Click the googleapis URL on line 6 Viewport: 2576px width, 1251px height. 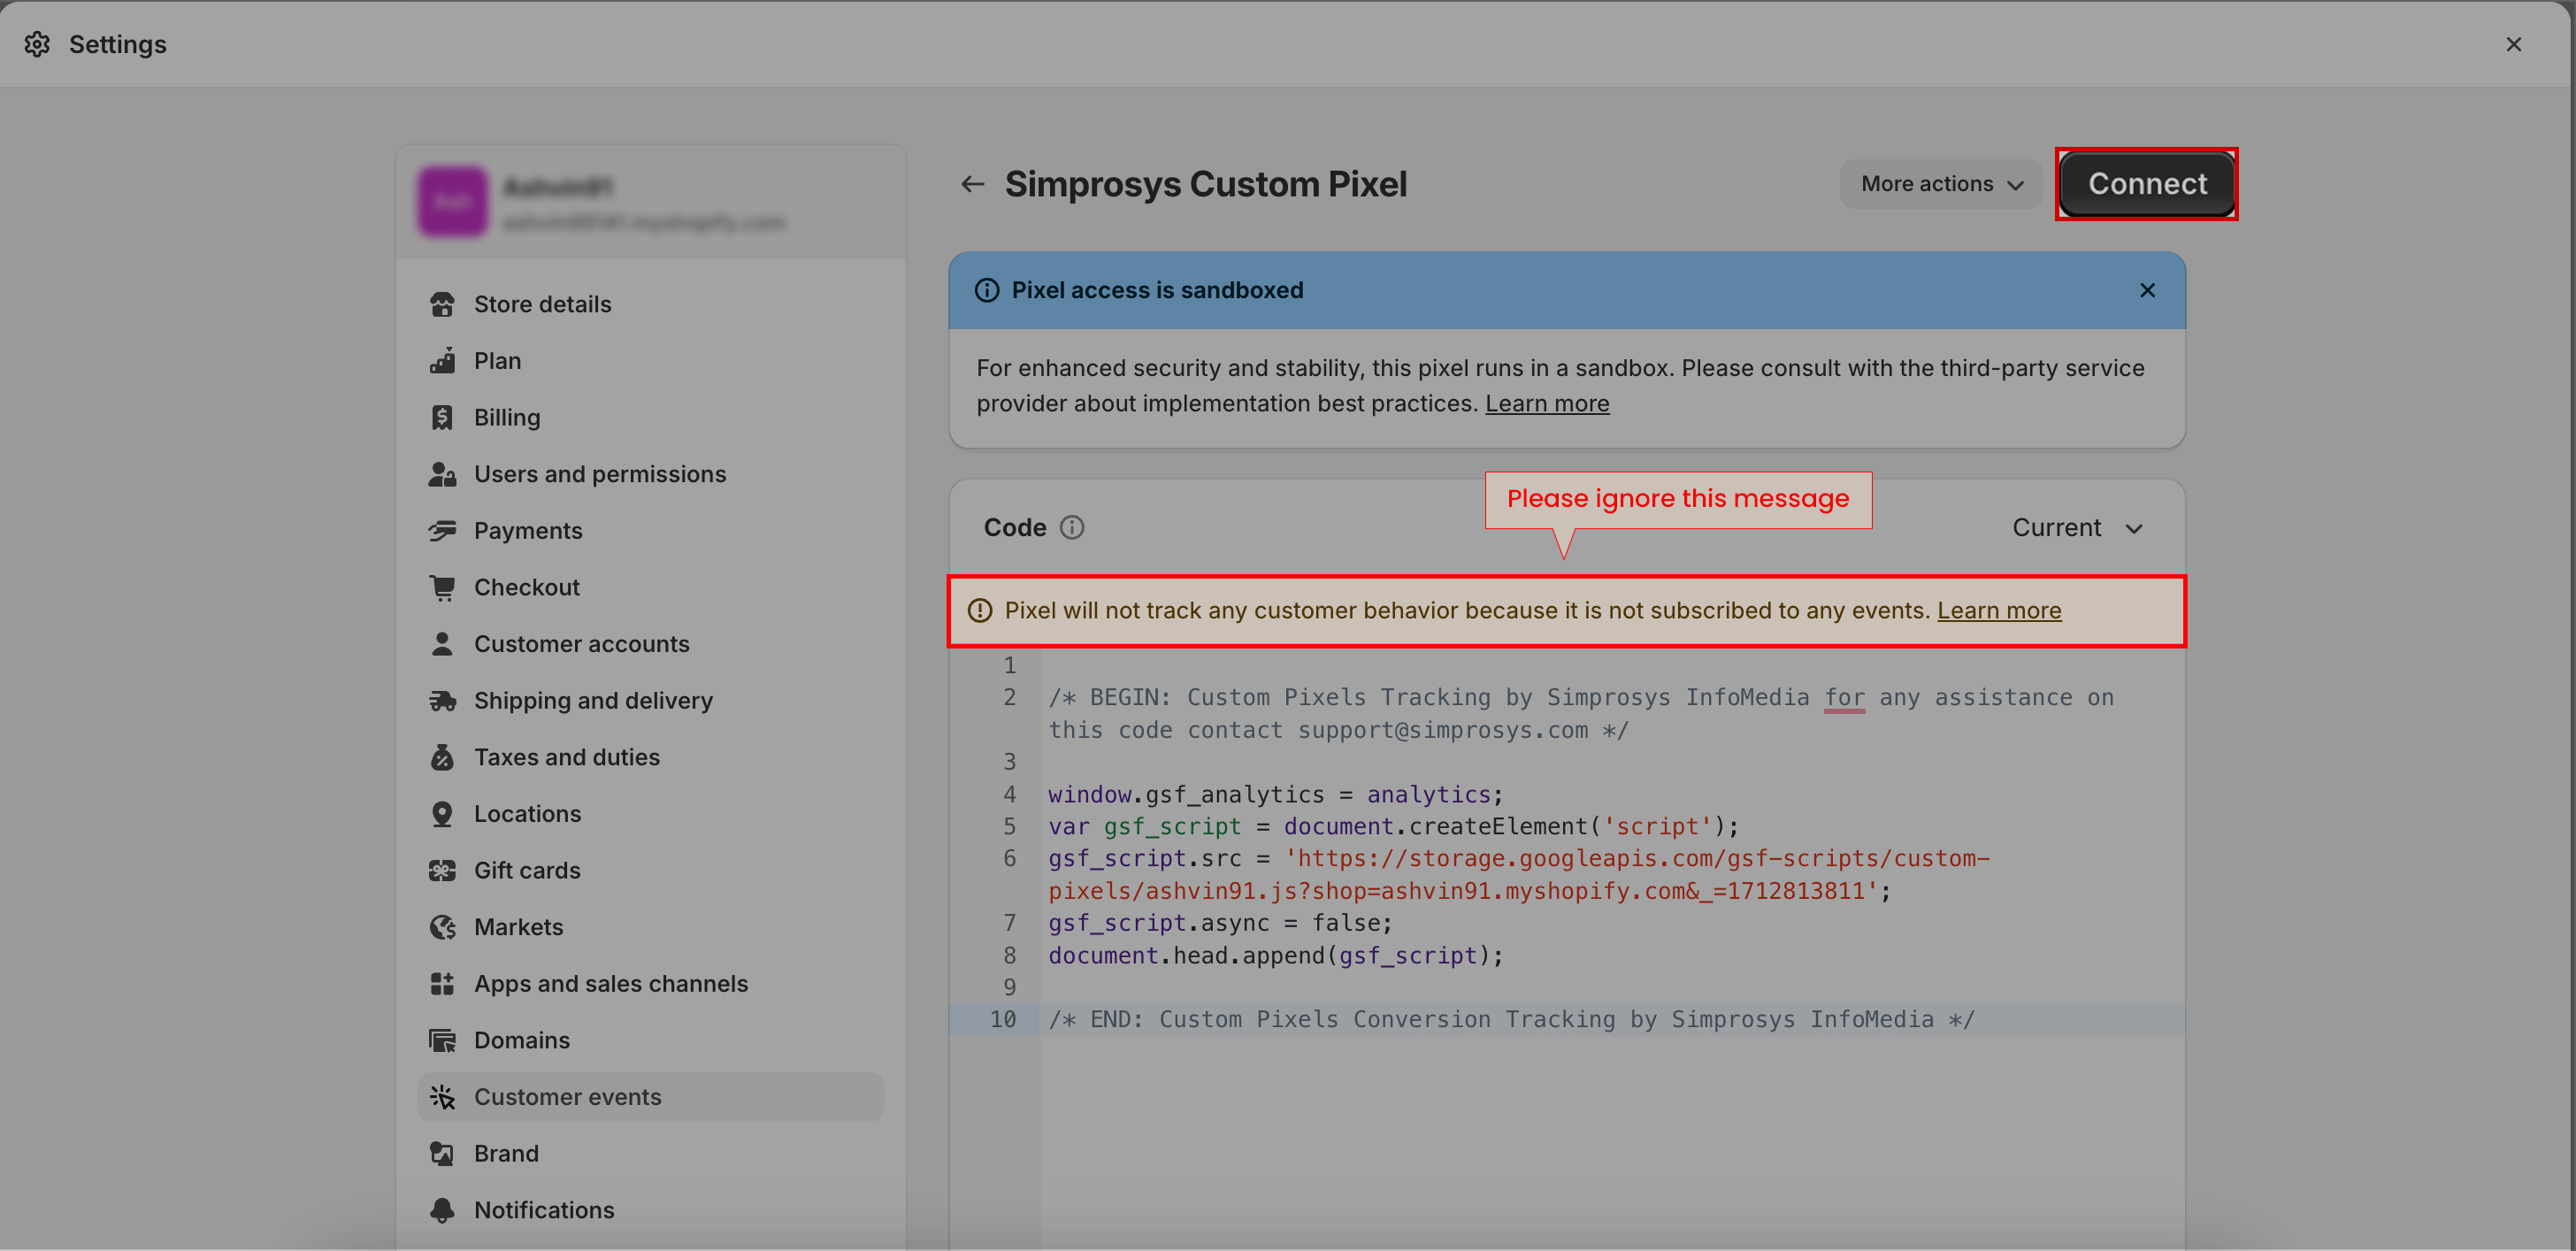coord(1519,874)
